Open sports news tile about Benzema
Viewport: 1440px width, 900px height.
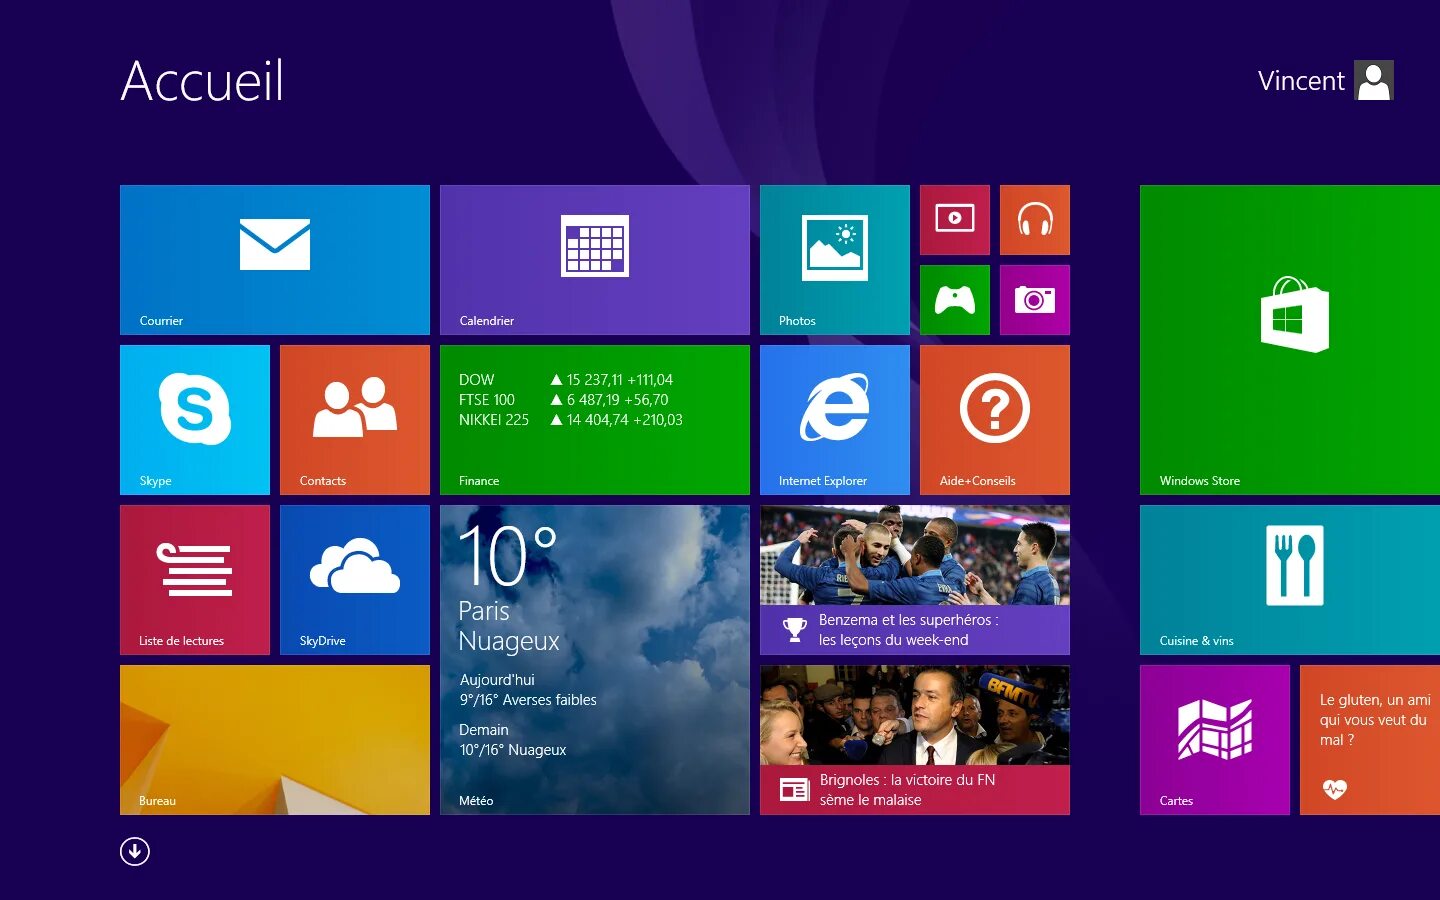point(915,580)
